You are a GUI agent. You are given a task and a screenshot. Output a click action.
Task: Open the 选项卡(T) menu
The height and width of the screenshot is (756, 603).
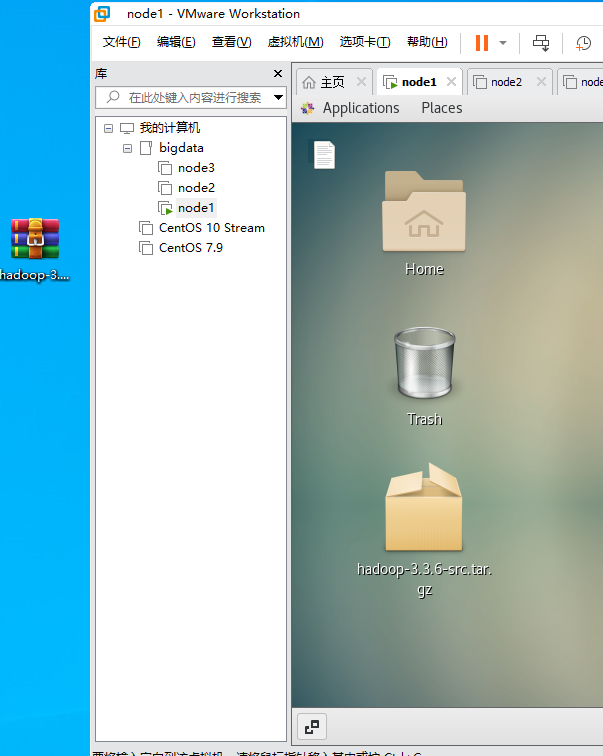365,42
